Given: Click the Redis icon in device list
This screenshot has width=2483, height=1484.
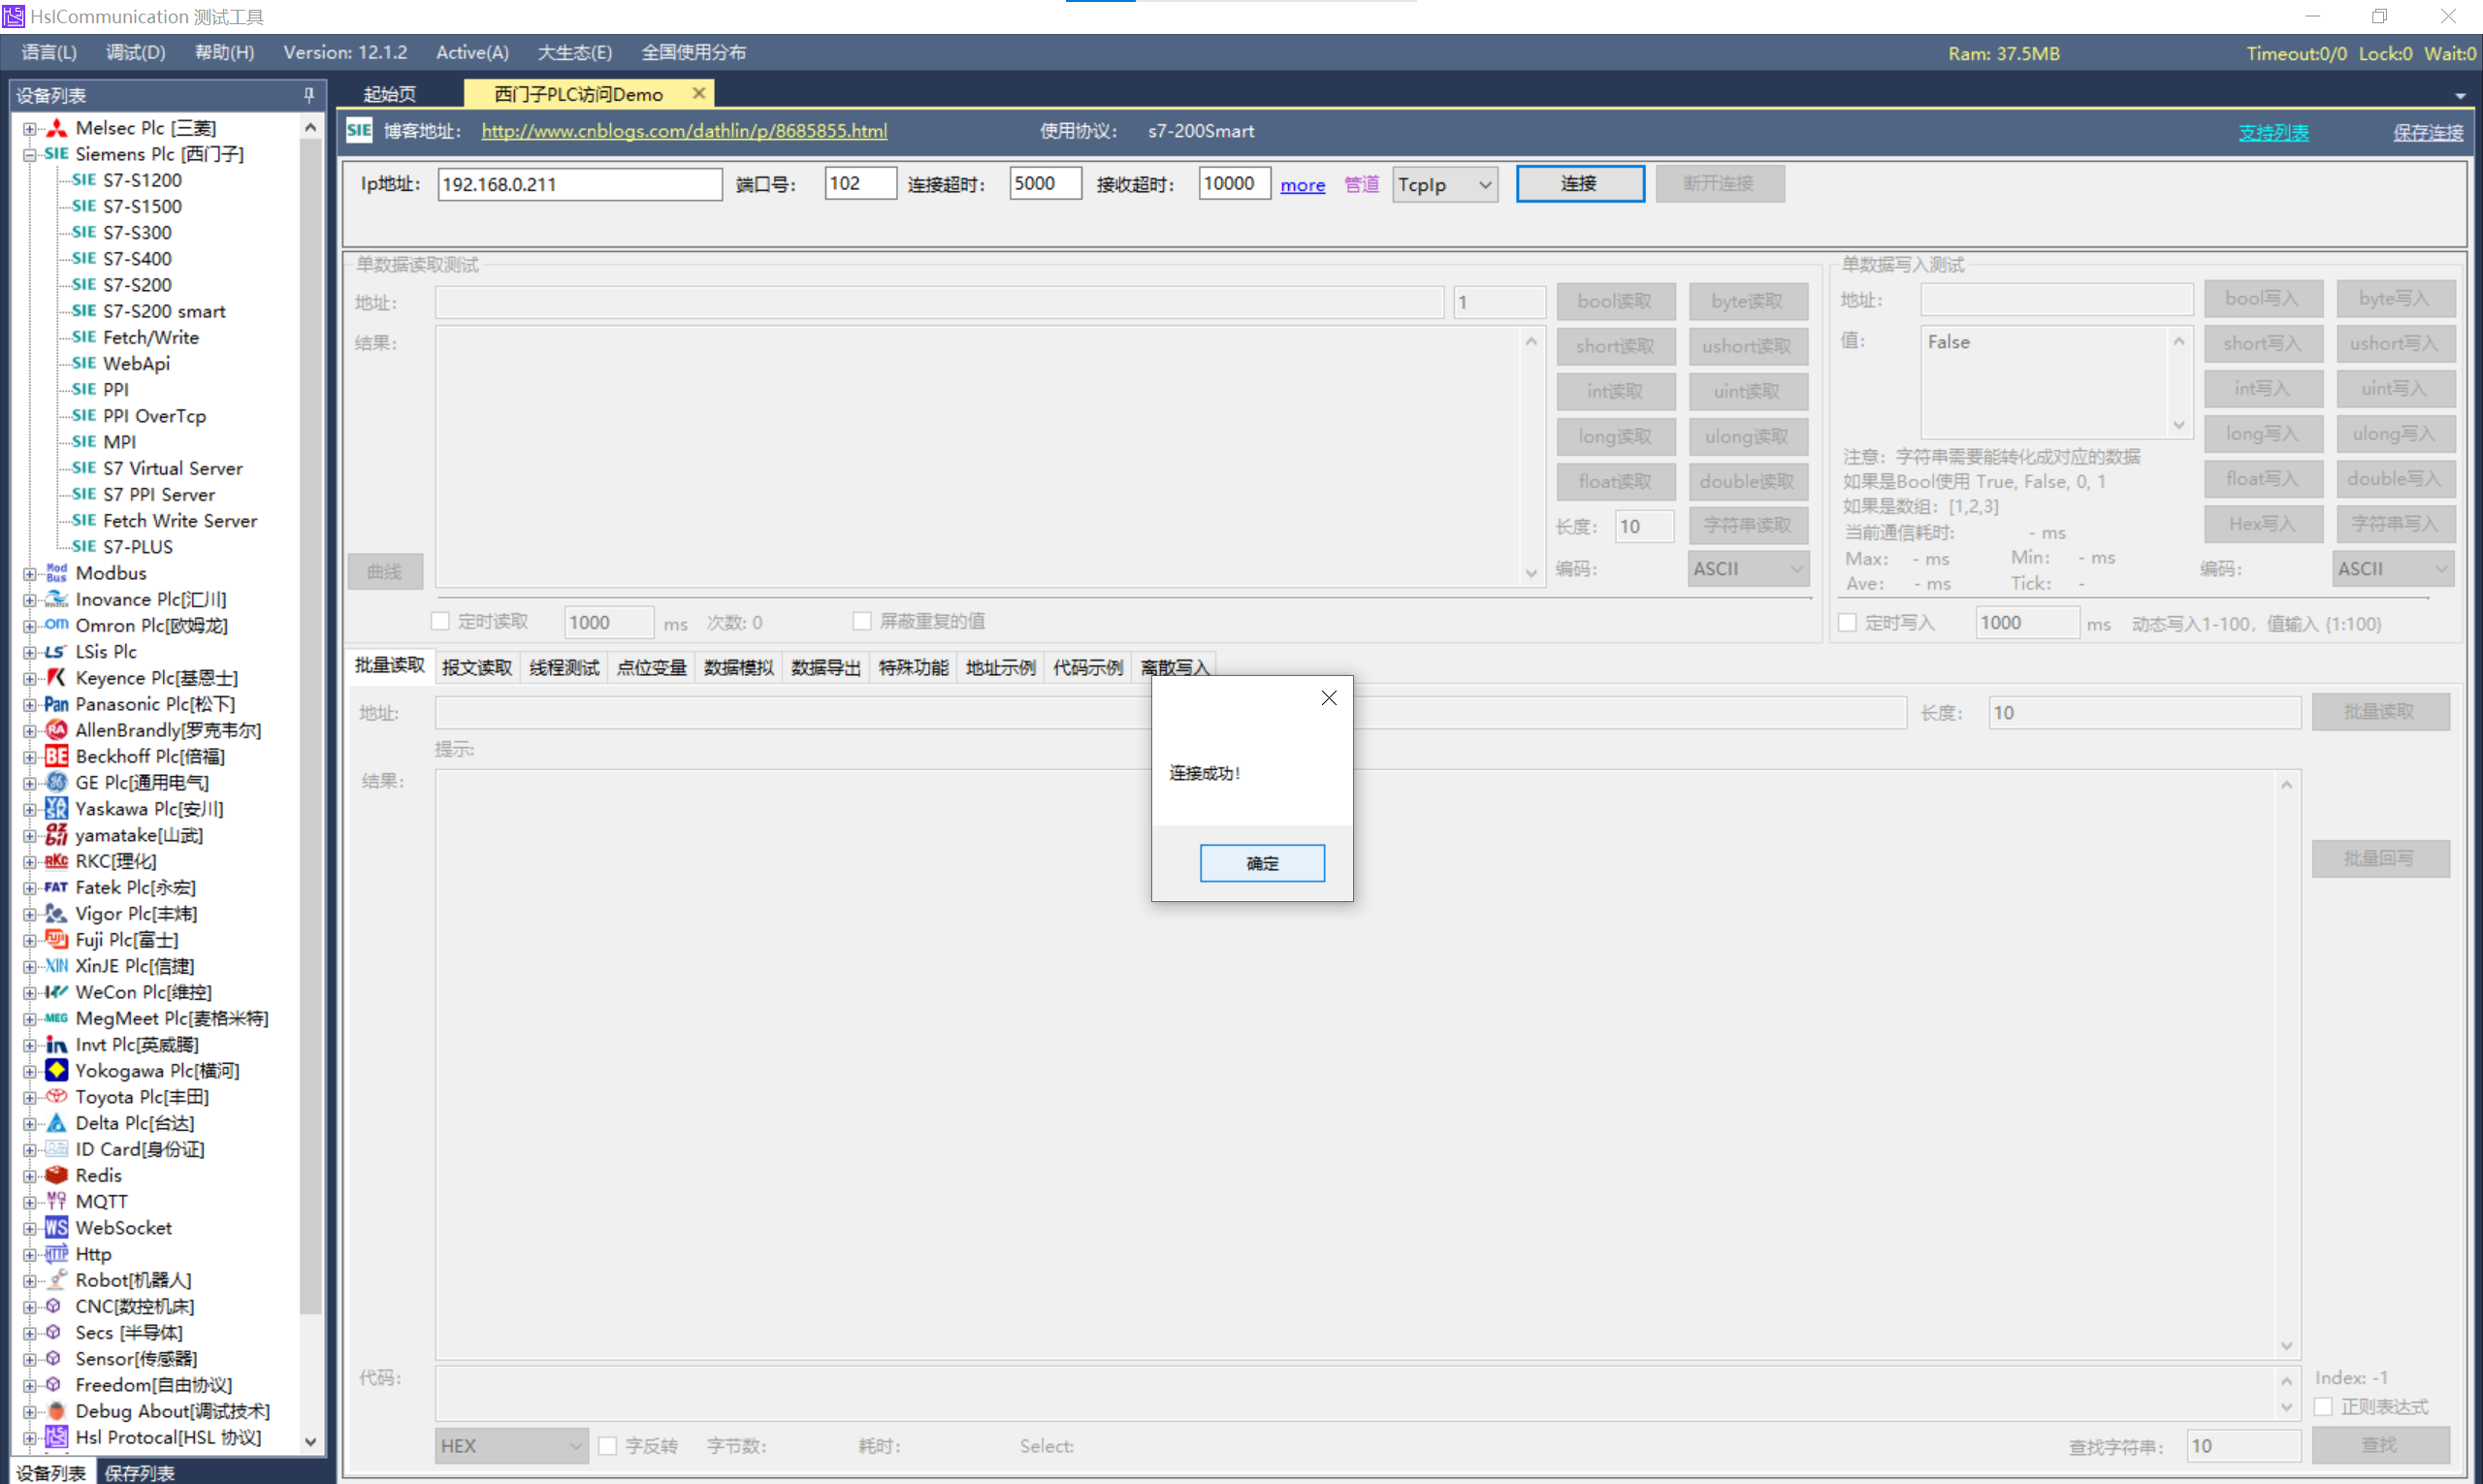Looking at the screenshot, I should pyautogui.click(x=57, y=1175).
